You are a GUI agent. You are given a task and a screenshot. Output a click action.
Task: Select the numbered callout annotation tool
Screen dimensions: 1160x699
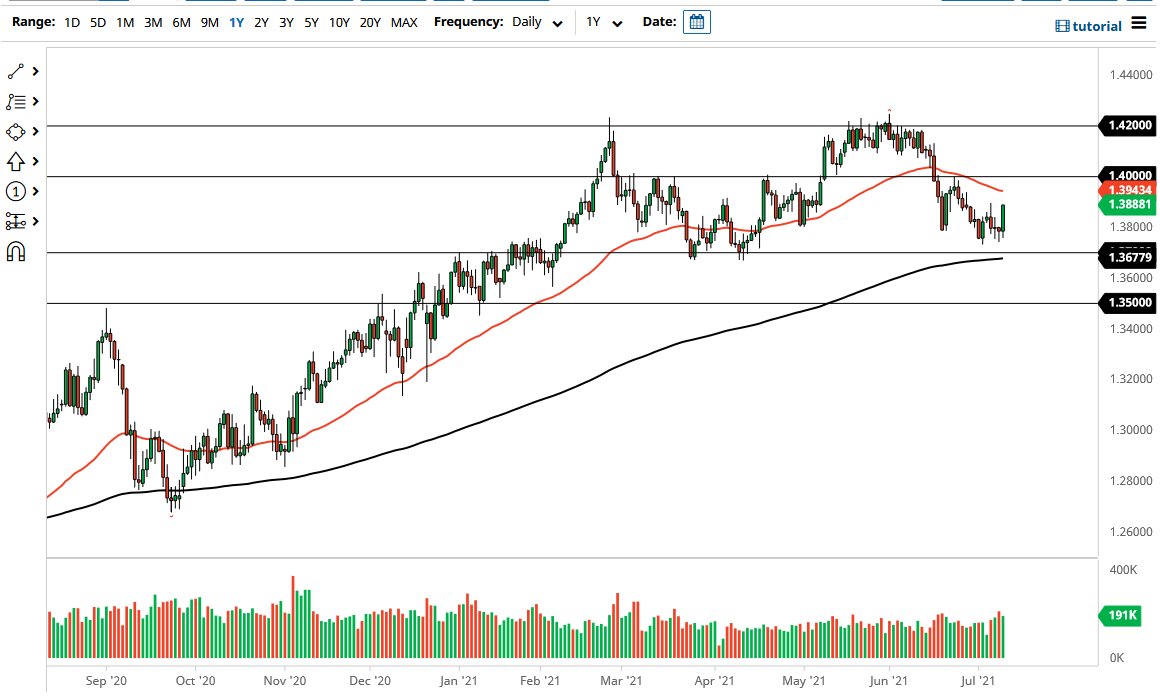(15, 191)
